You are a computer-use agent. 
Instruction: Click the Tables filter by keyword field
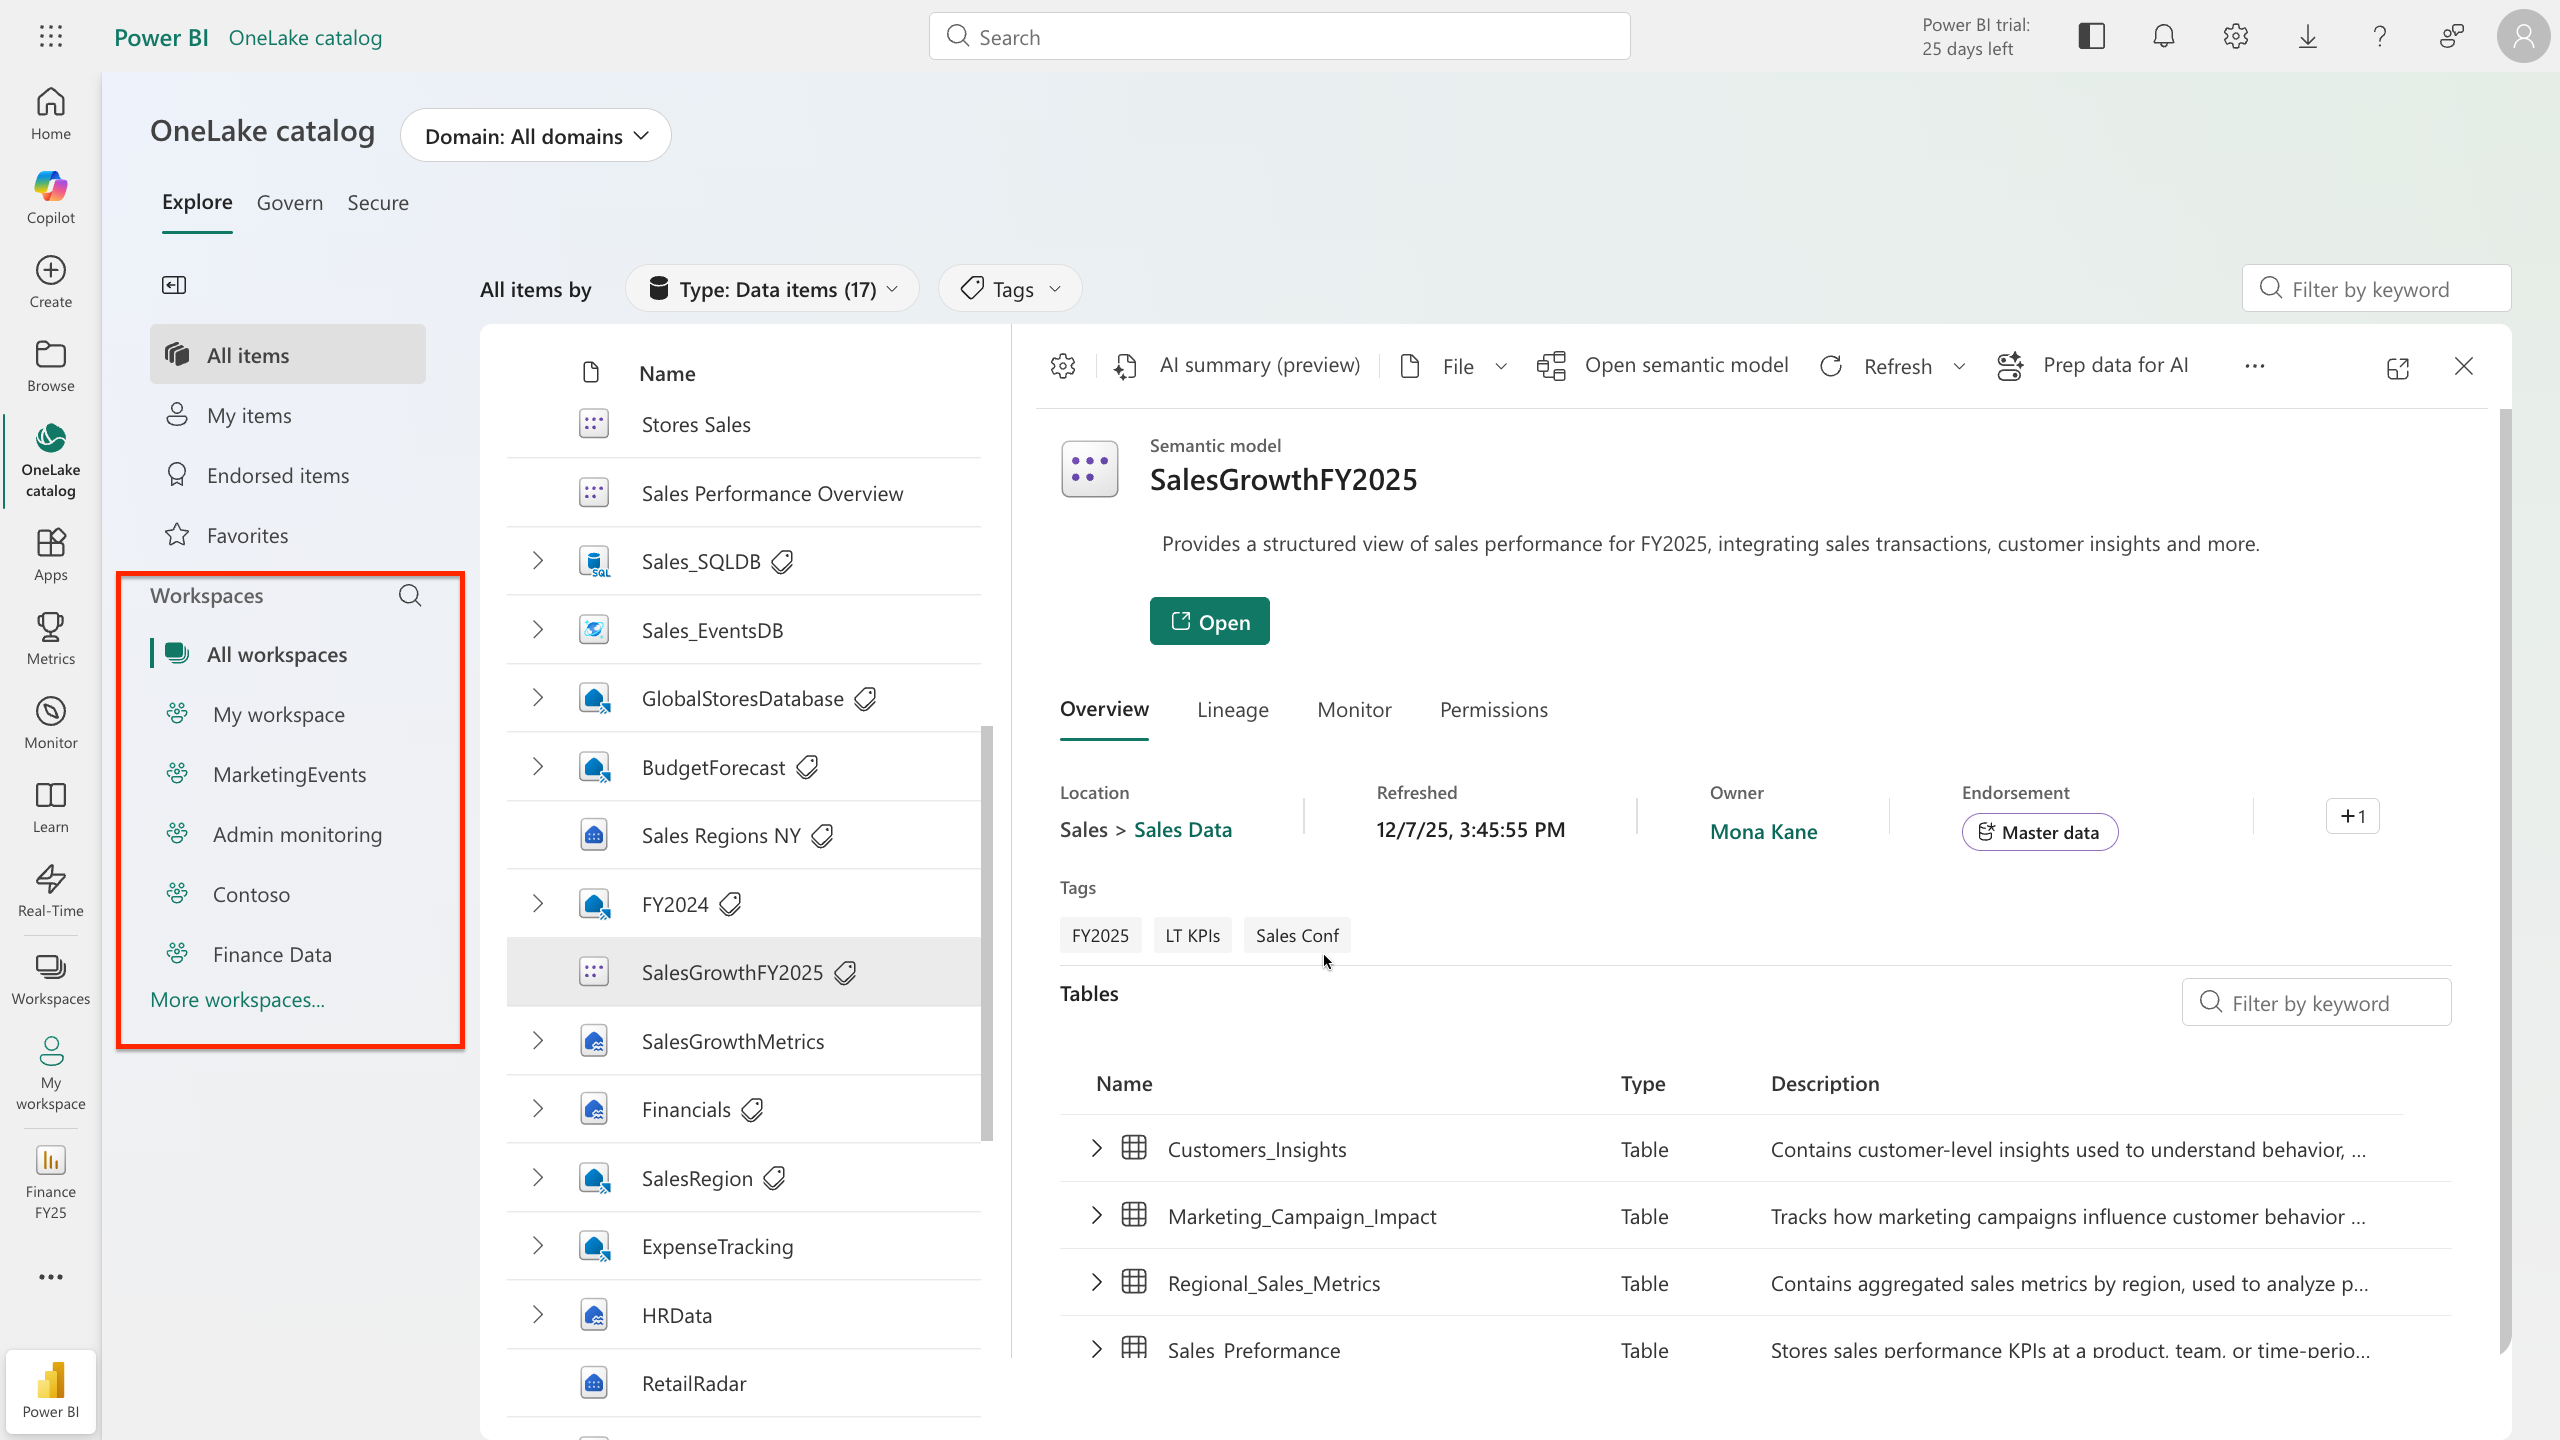pyautogui.click(x=2316, y=1002)
